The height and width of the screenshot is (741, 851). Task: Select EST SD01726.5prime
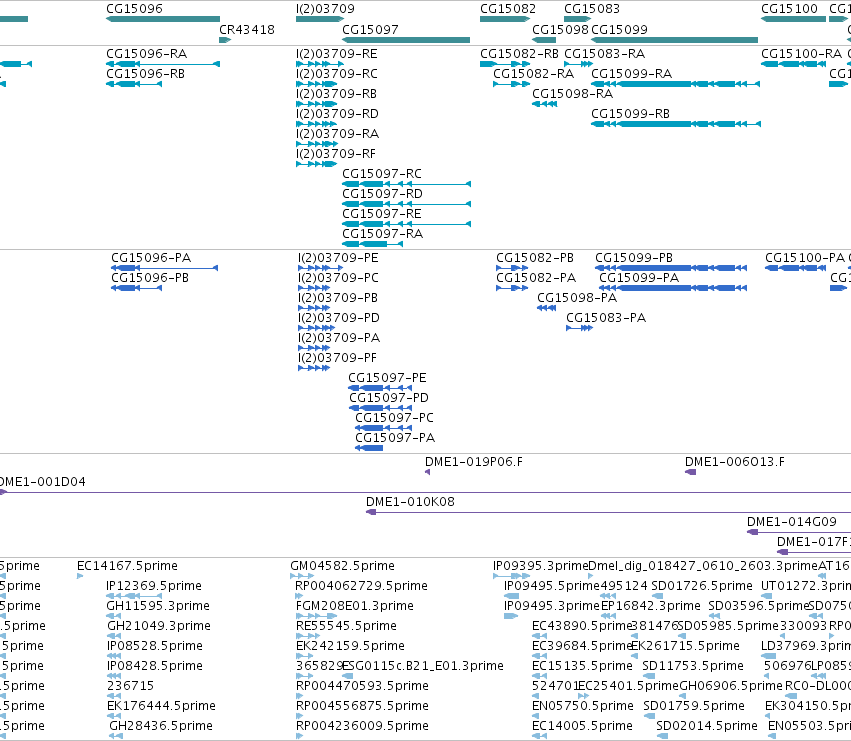pos(702,586)
